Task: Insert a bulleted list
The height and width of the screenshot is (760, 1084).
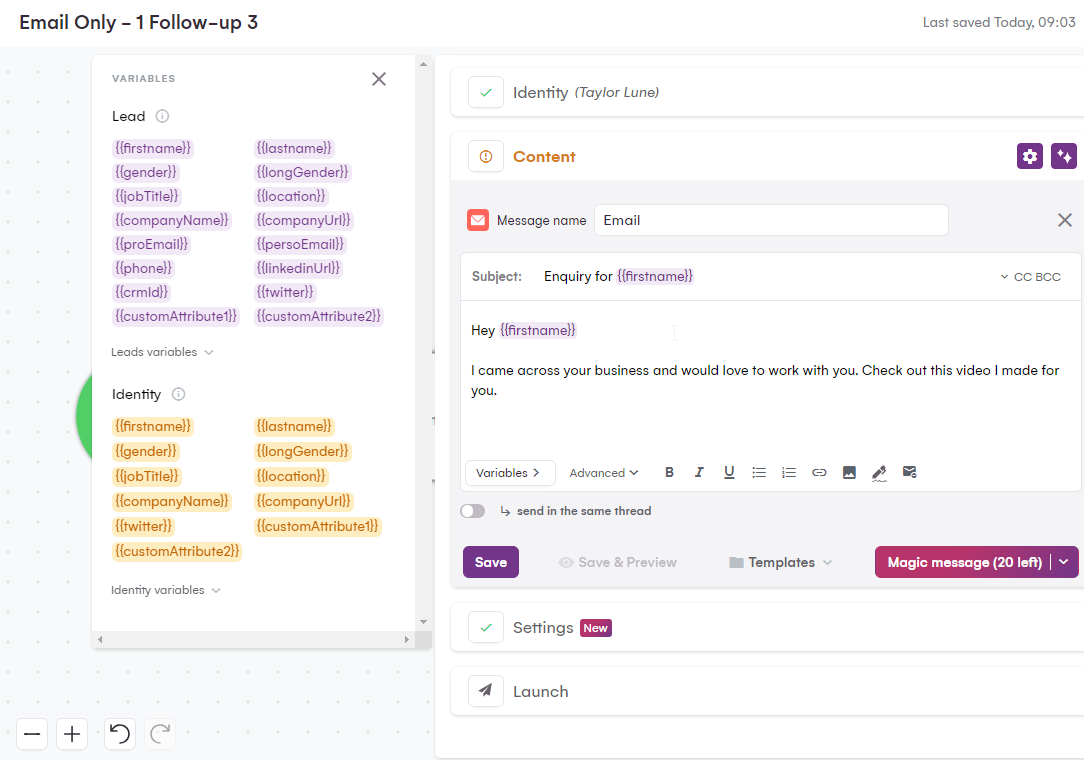Action: point(759,472)
